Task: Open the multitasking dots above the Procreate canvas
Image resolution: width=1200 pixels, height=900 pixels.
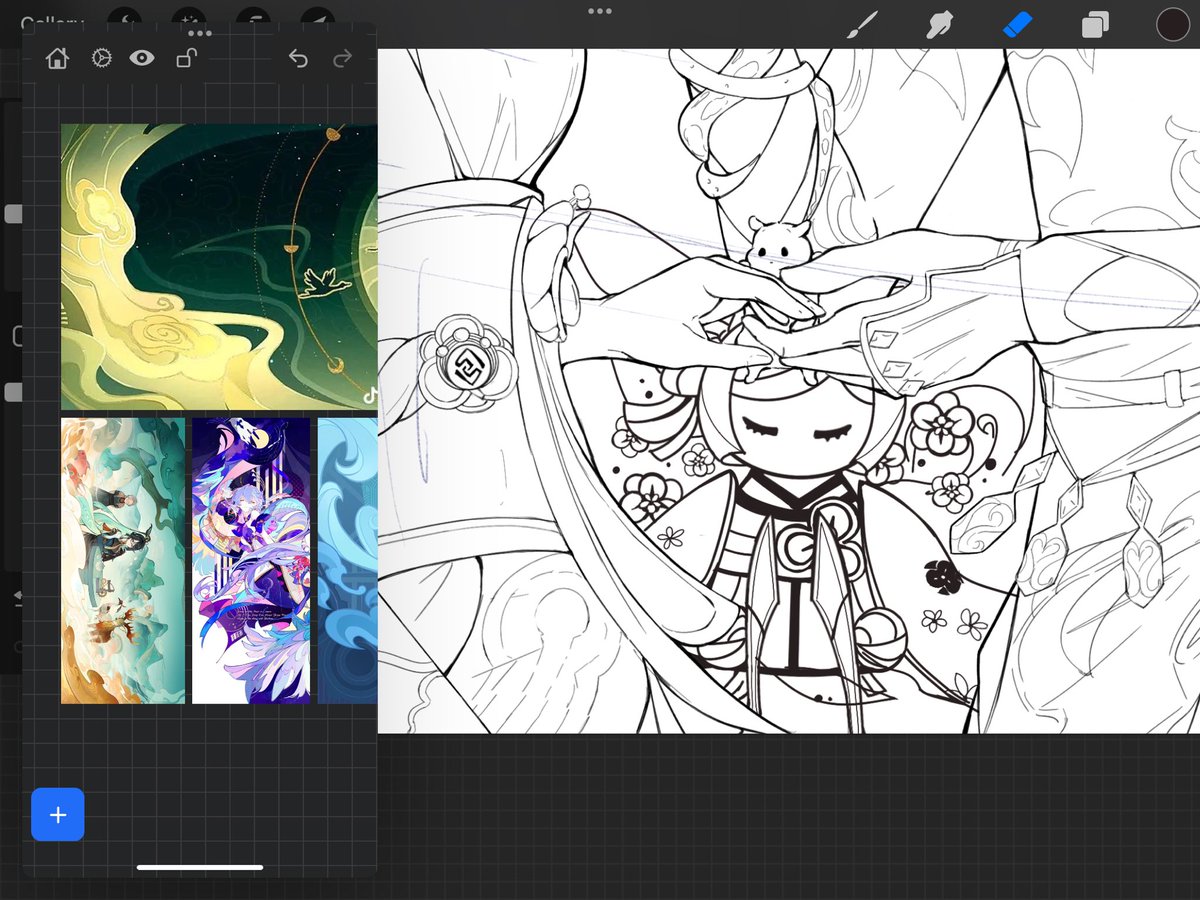Action: tap(600, 11)
